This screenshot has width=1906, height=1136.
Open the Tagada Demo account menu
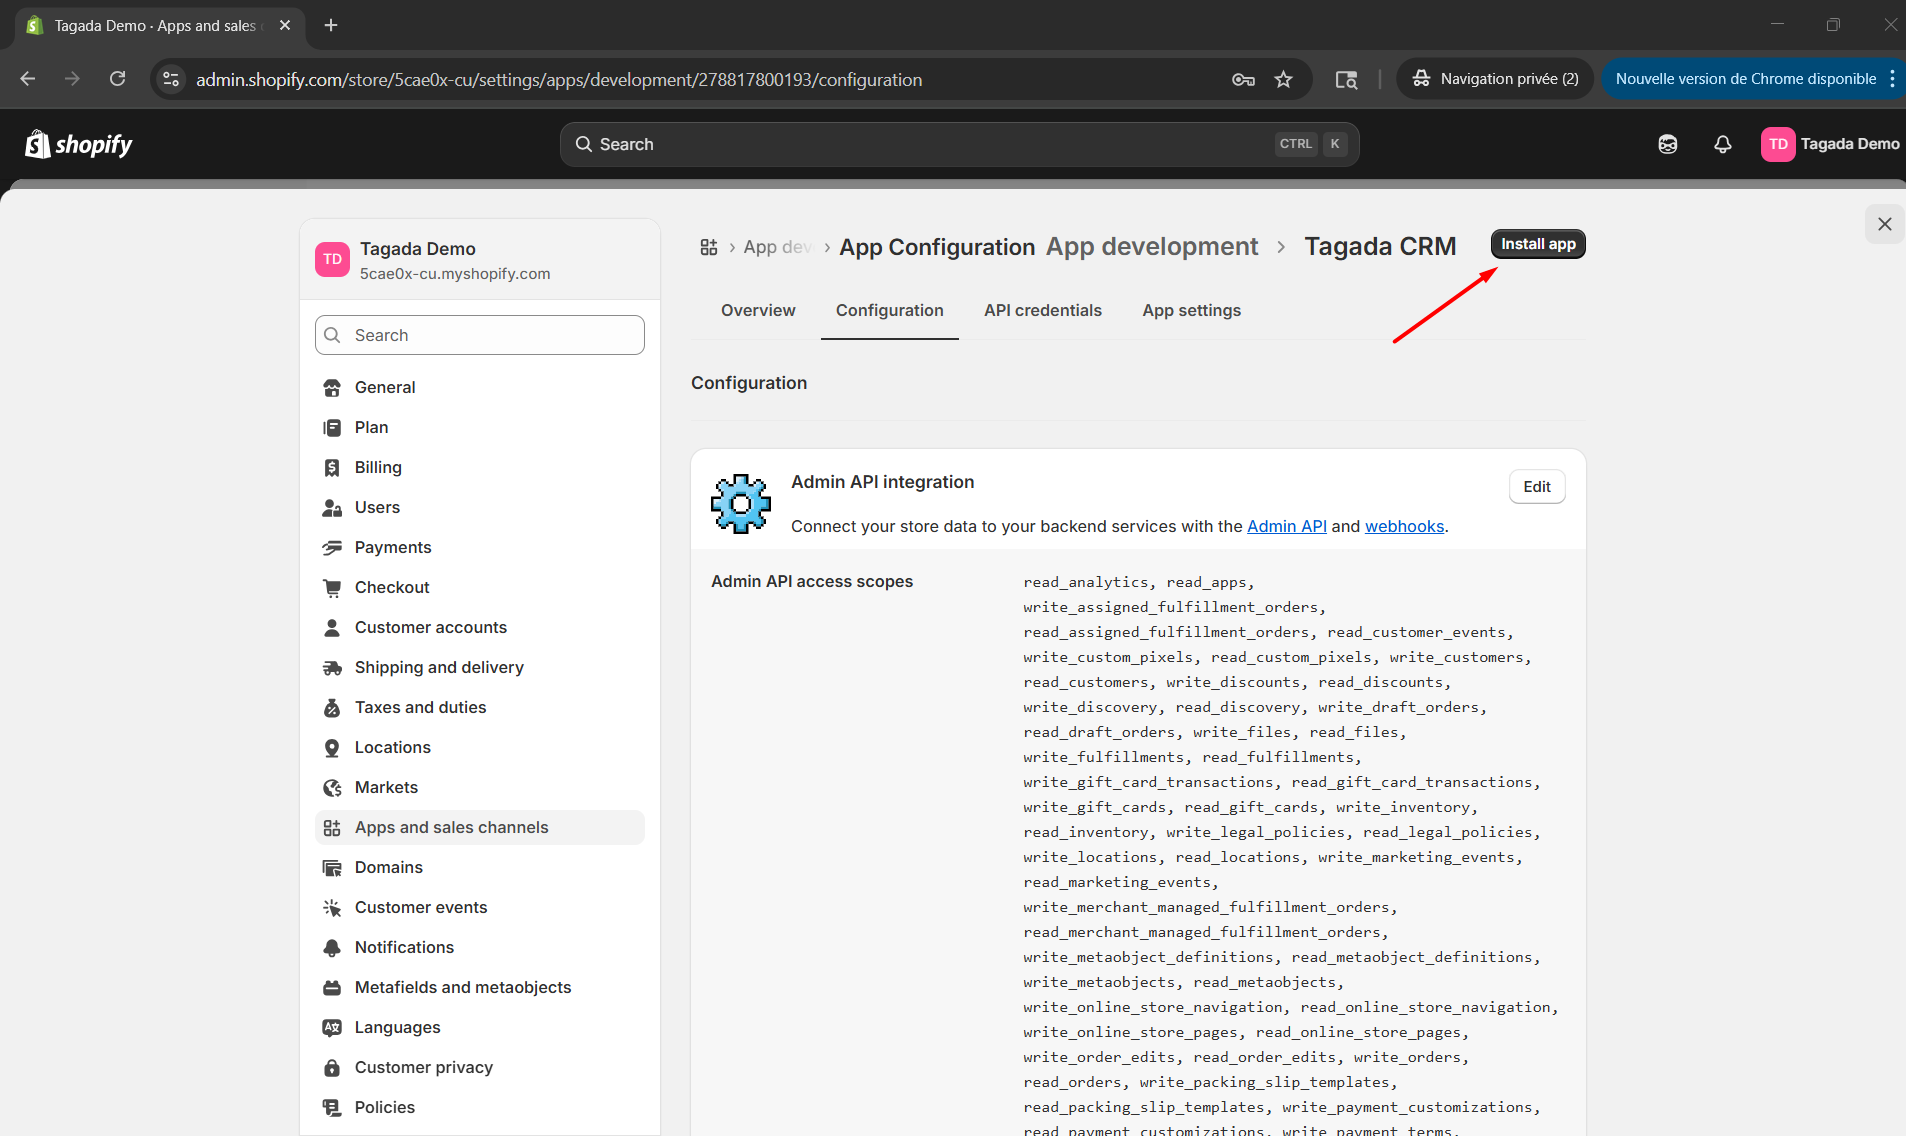coord(1830,144)
